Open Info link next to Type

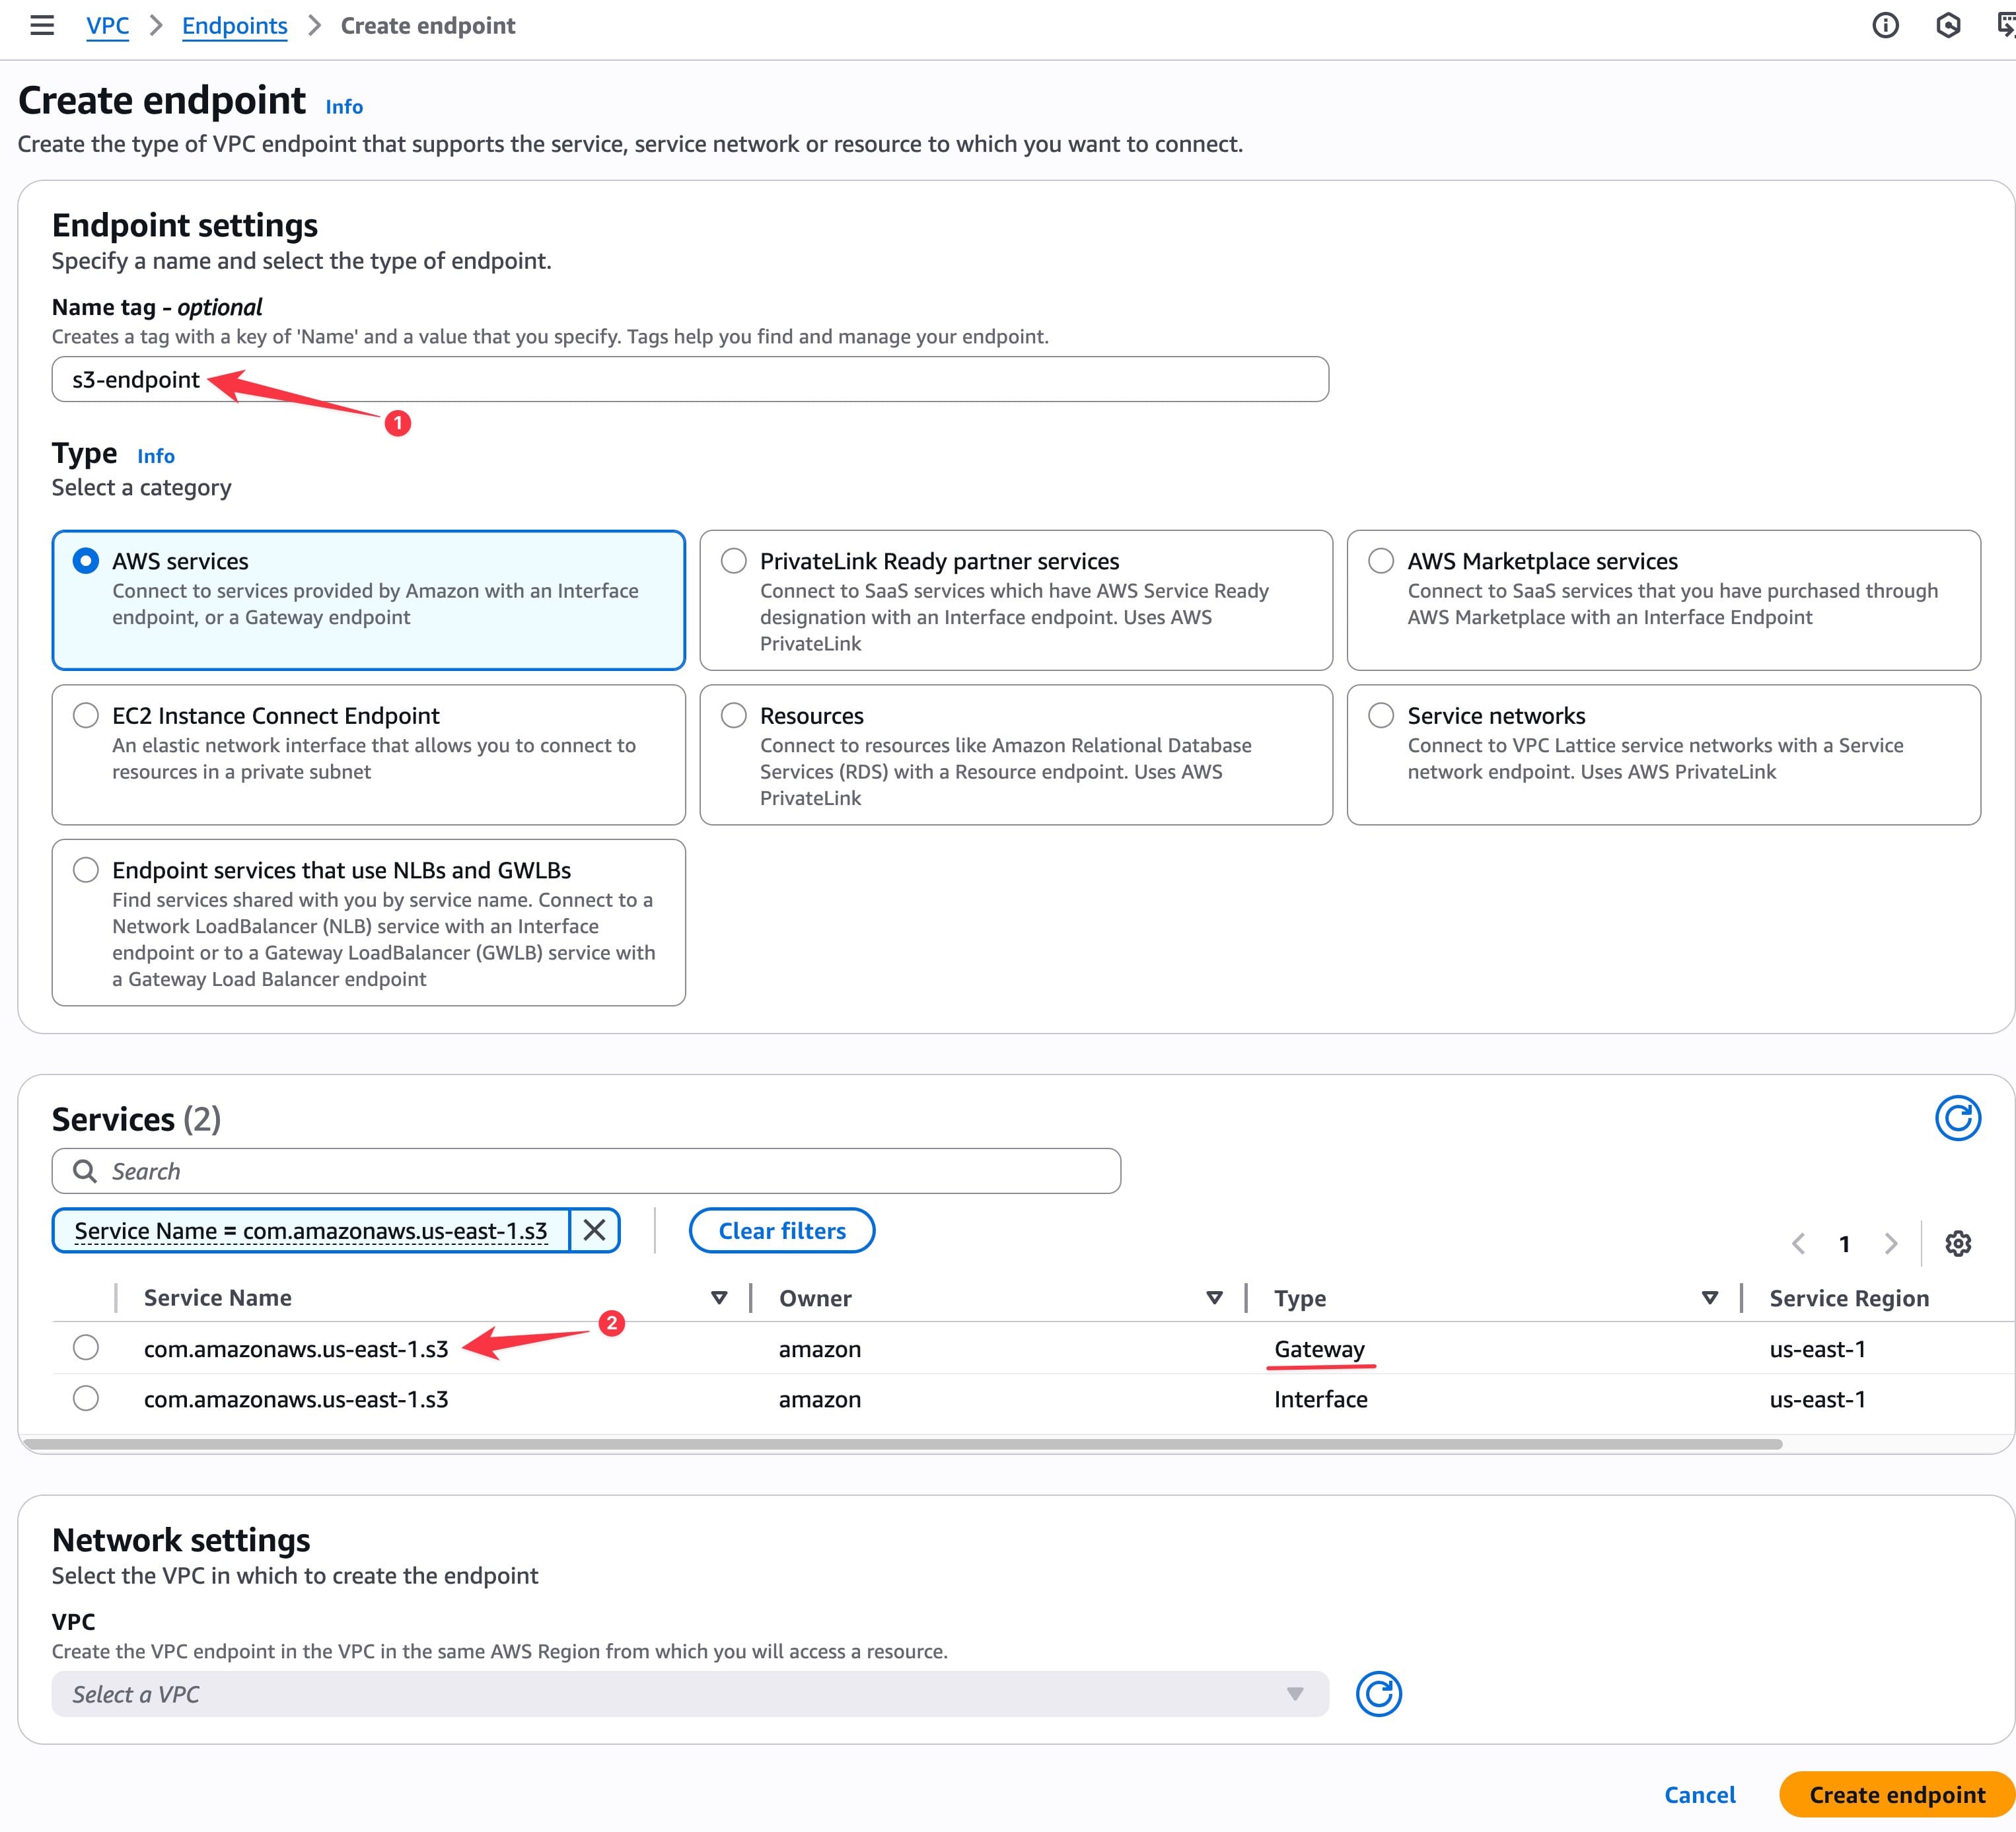(x=156, y=456)
